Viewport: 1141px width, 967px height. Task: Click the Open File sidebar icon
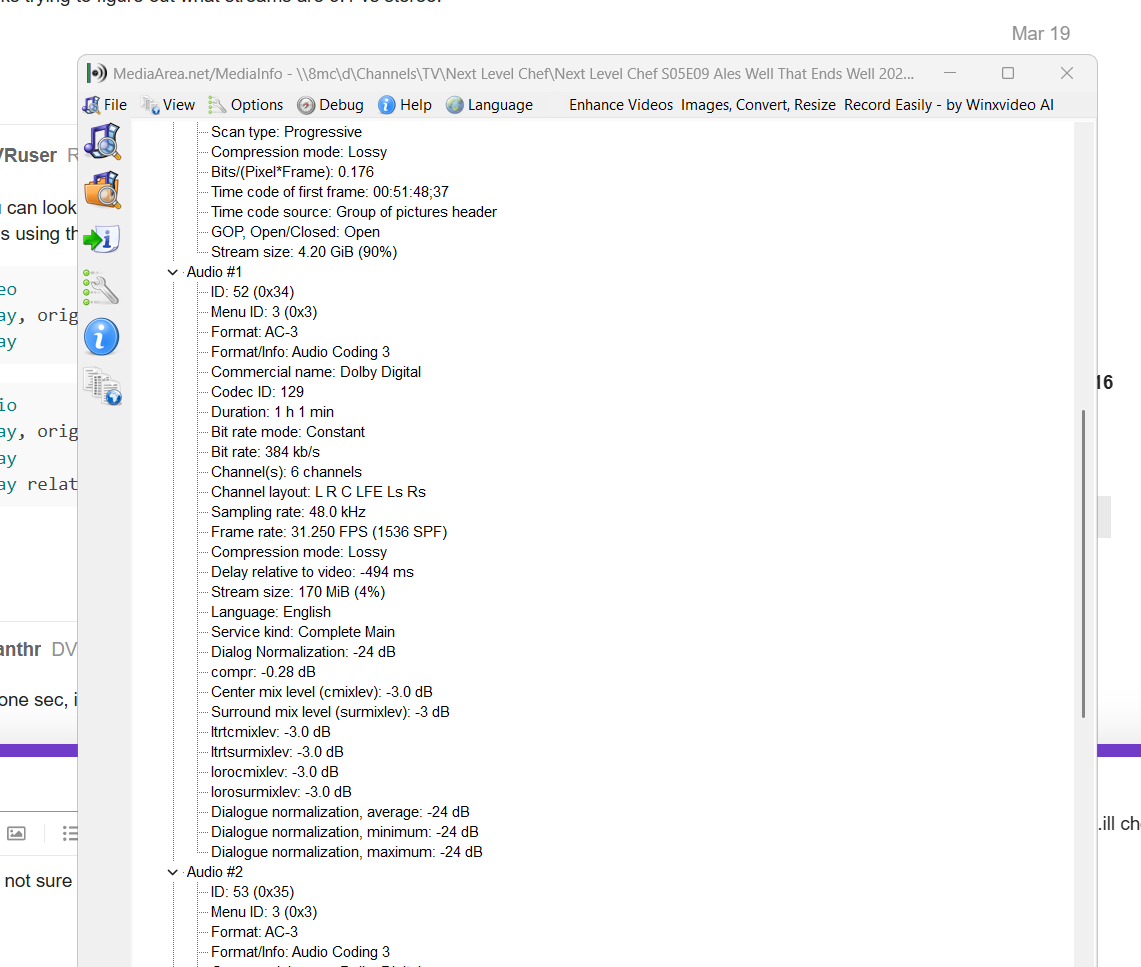[x=102, y=142]
